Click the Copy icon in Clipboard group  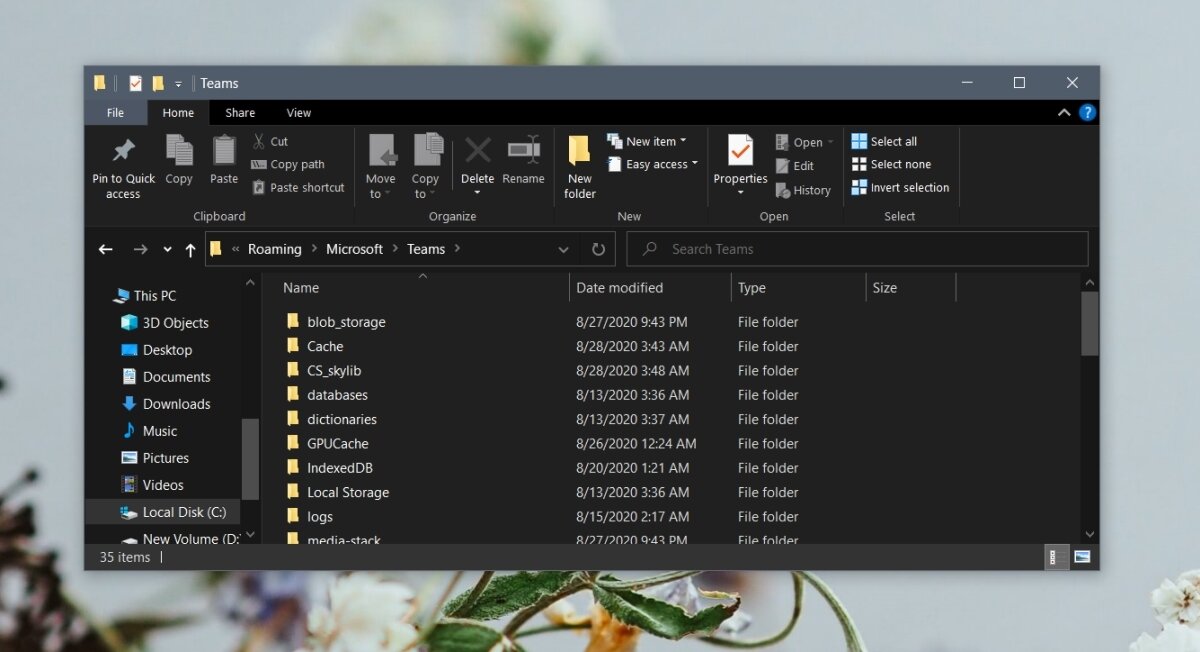(x=179, y=151)
